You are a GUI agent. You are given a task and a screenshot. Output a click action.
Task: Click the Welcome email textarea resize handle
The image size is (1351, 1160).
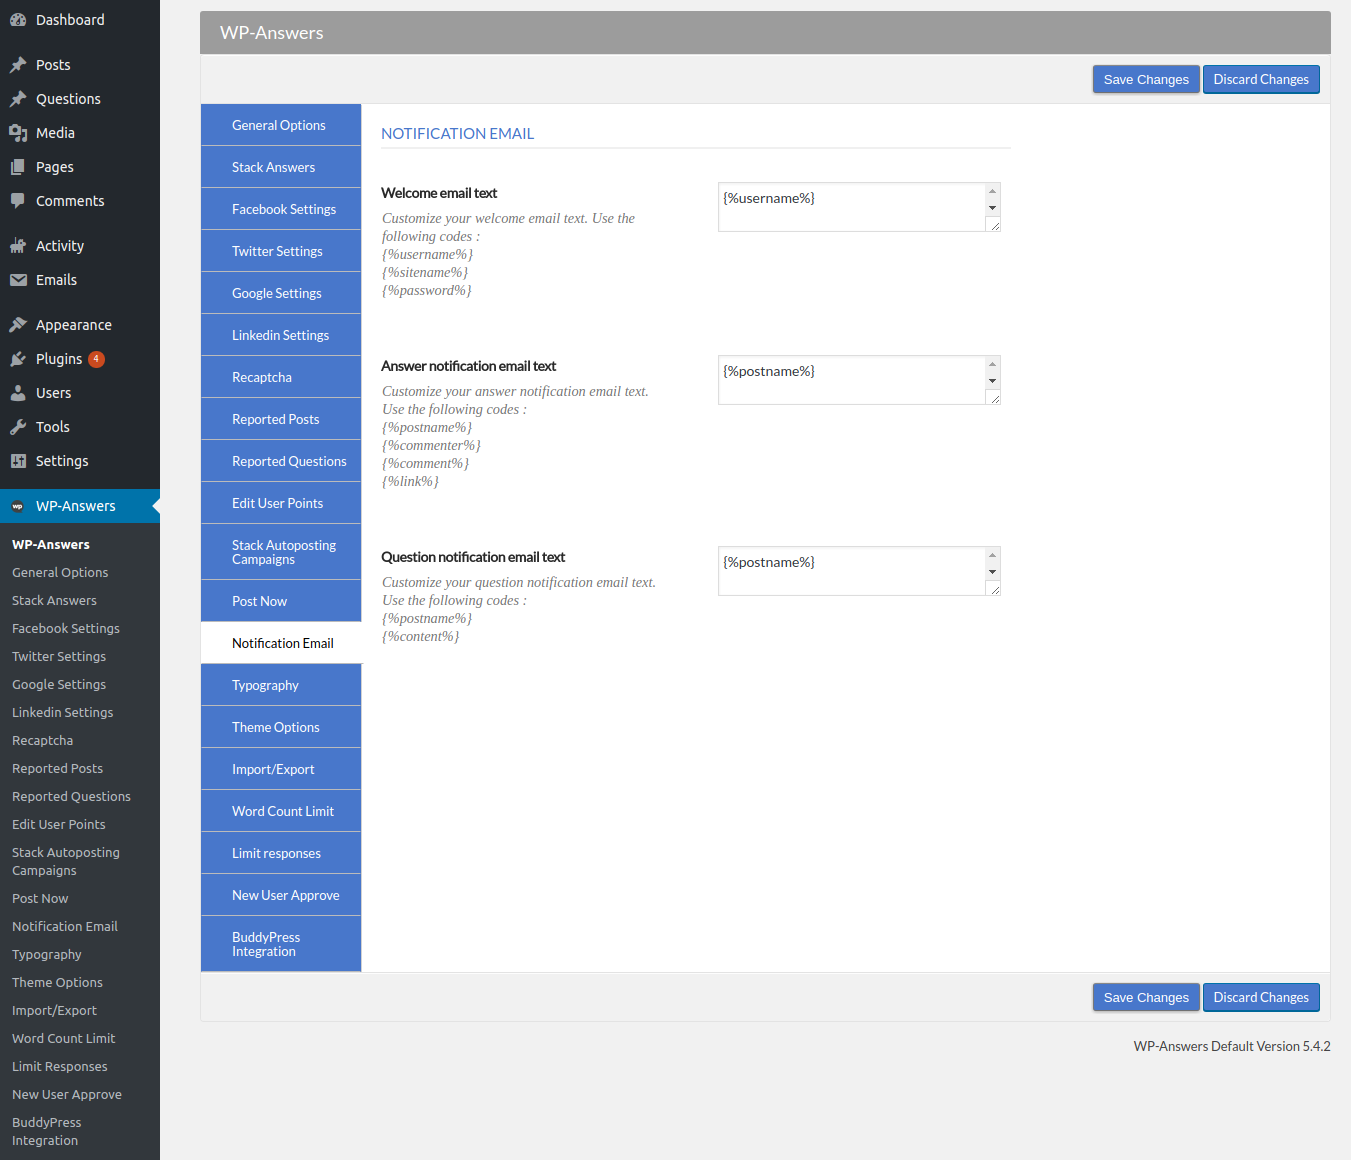click(x=994, y=226)
